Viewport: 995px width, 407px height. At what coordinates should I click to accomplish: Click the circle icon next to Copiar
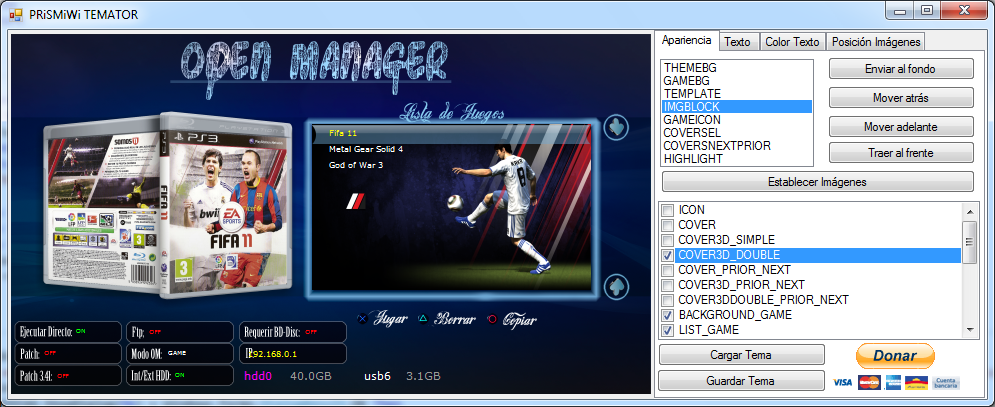tap(492, 320)
